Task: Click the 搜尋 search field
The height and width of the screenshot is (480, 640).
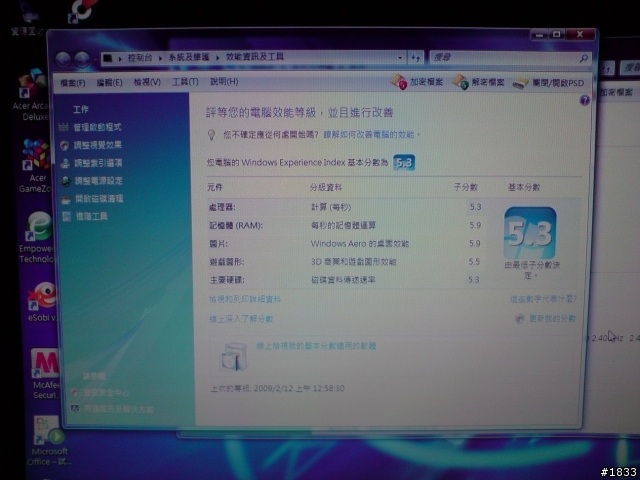Action: (x=503, y=58)
